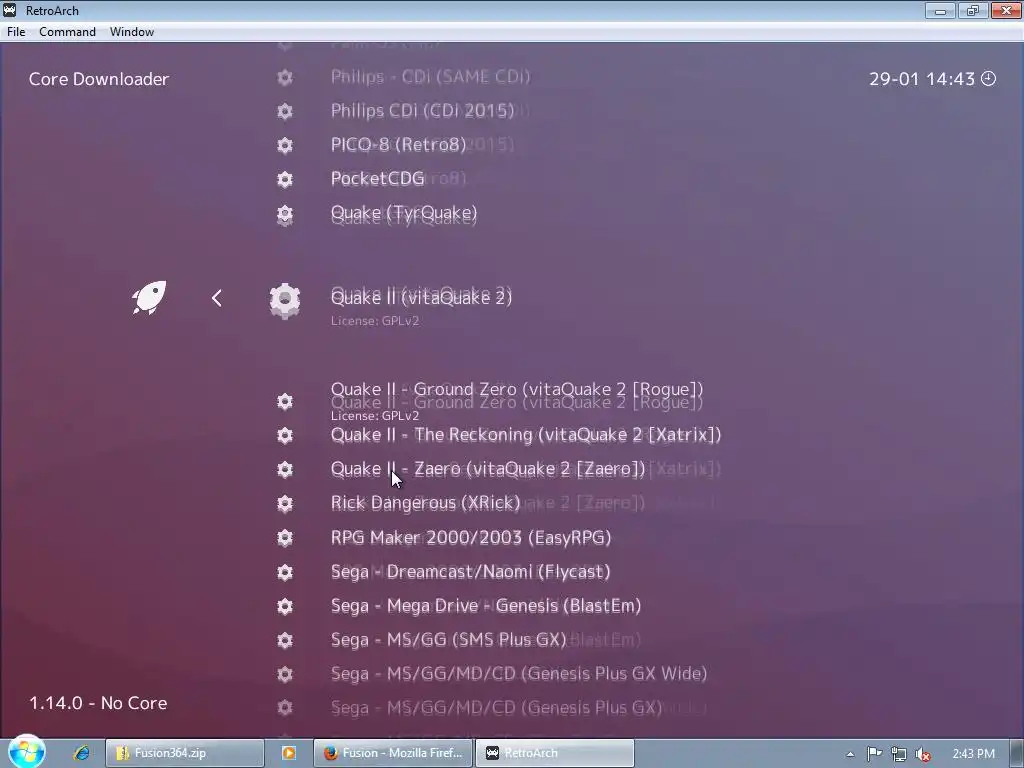Open the File menu

tap(16, 31)
